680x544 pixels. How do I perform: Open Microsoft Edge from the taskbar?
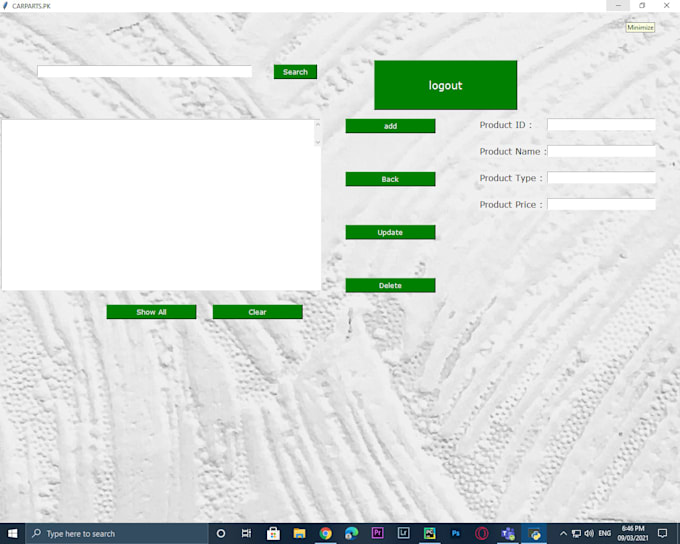point(352,534)
